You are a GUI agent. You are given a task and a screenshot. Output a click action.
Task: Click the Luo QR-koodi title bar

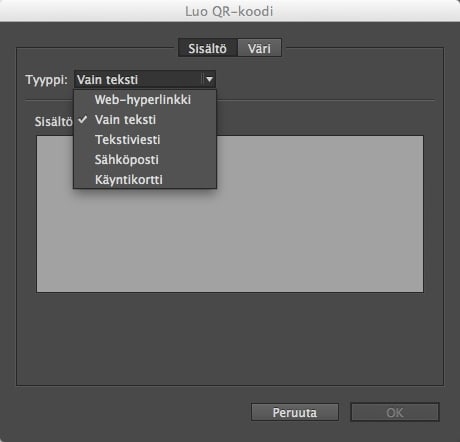[x=230, y=11]
